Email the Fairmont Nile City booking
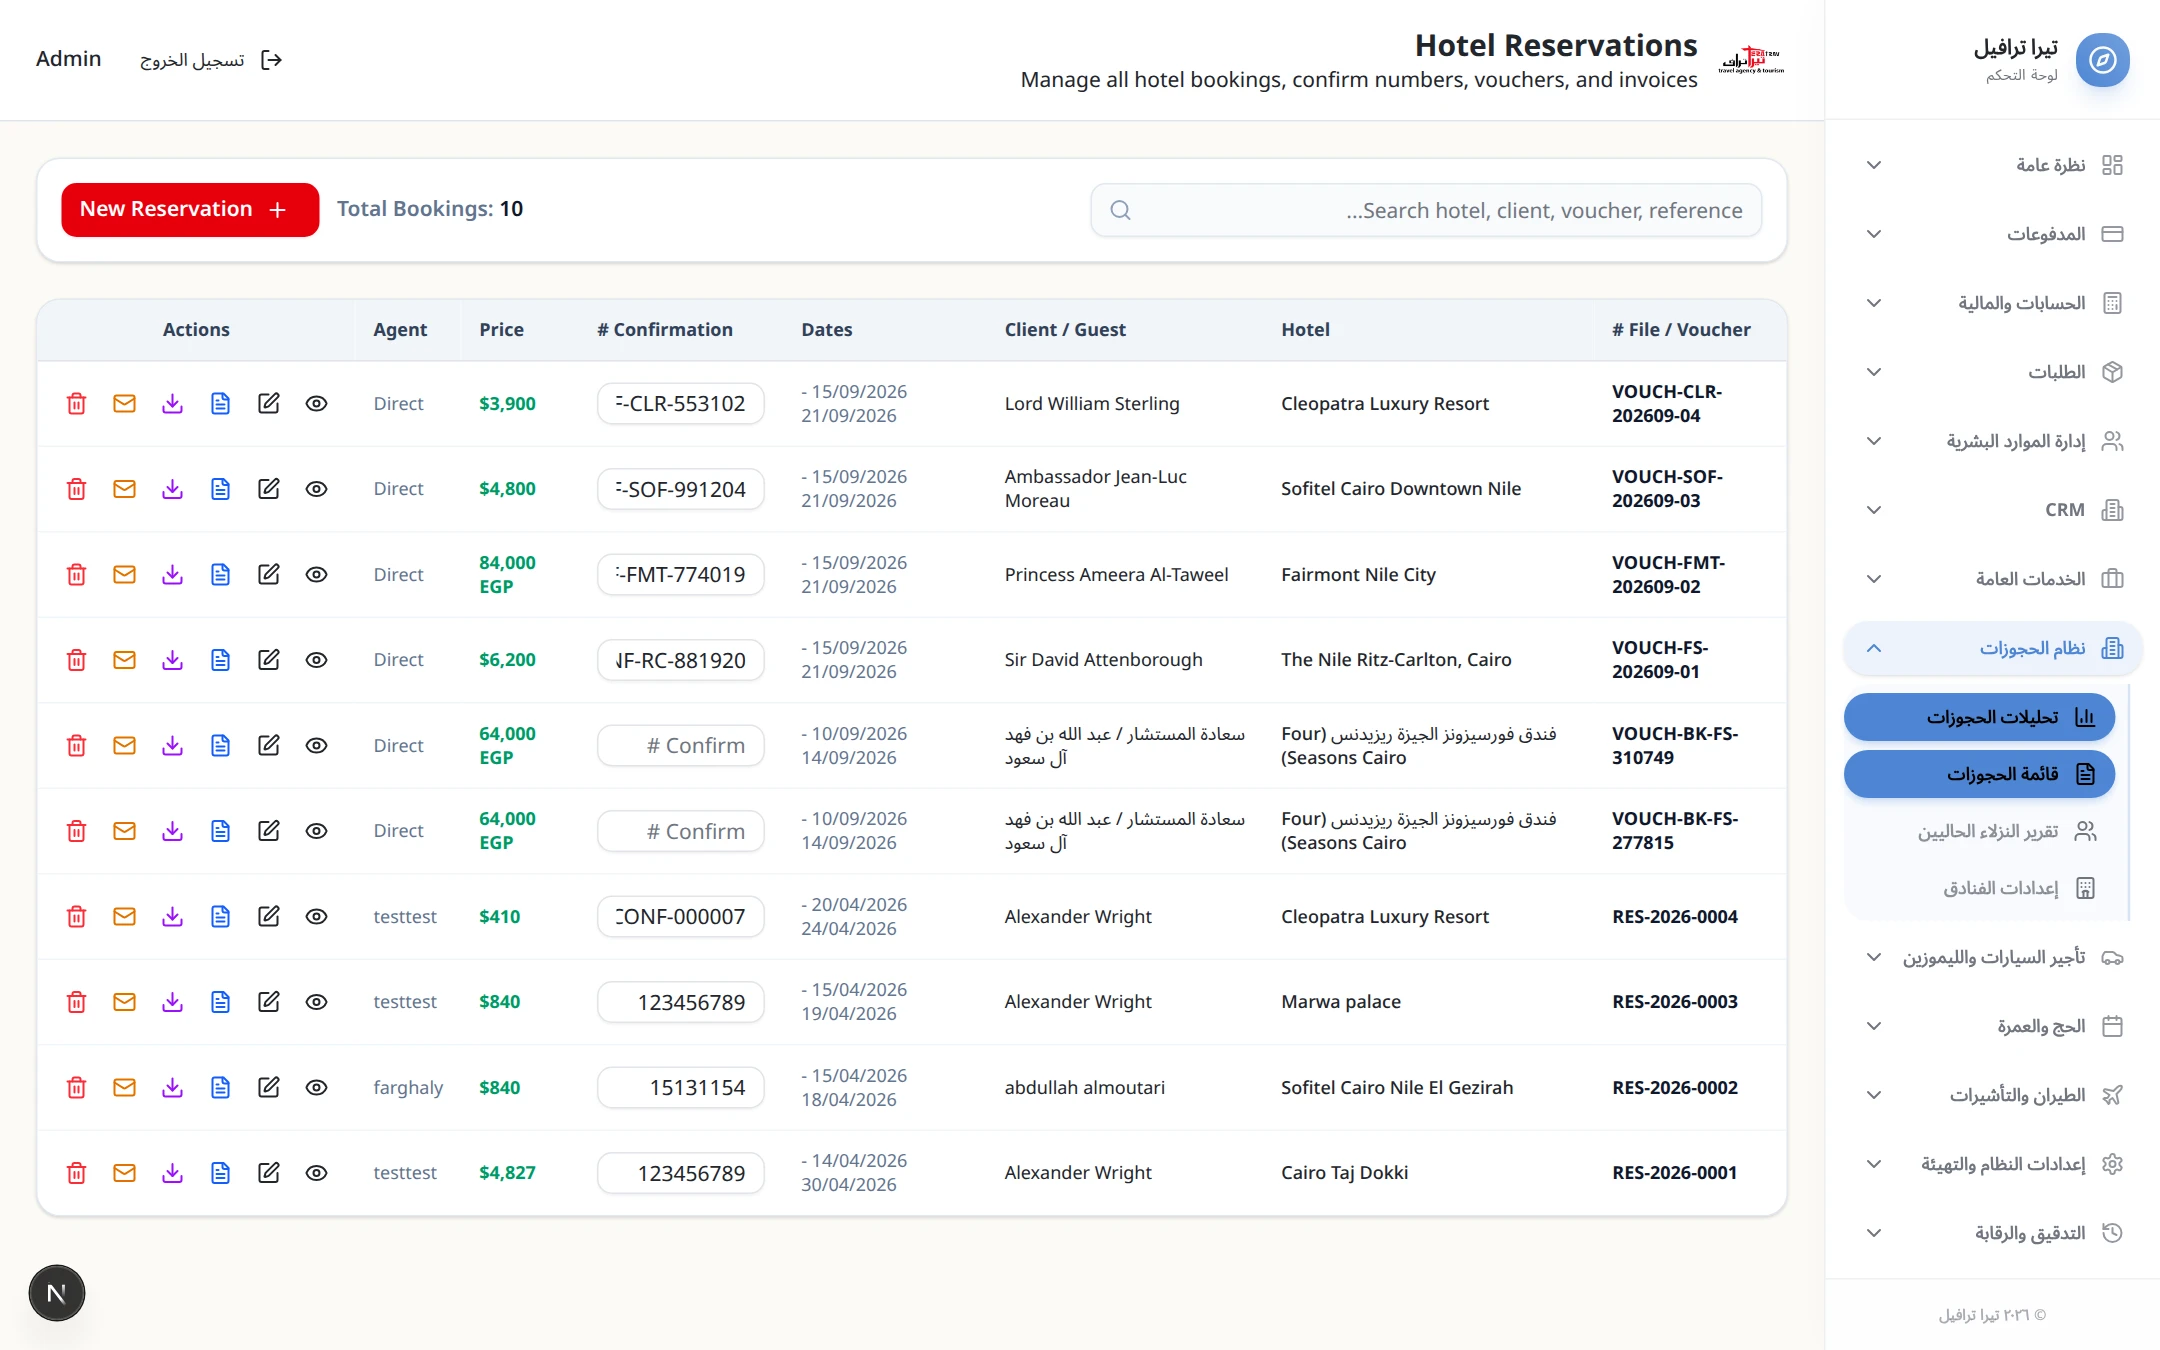 pos(124,575)
